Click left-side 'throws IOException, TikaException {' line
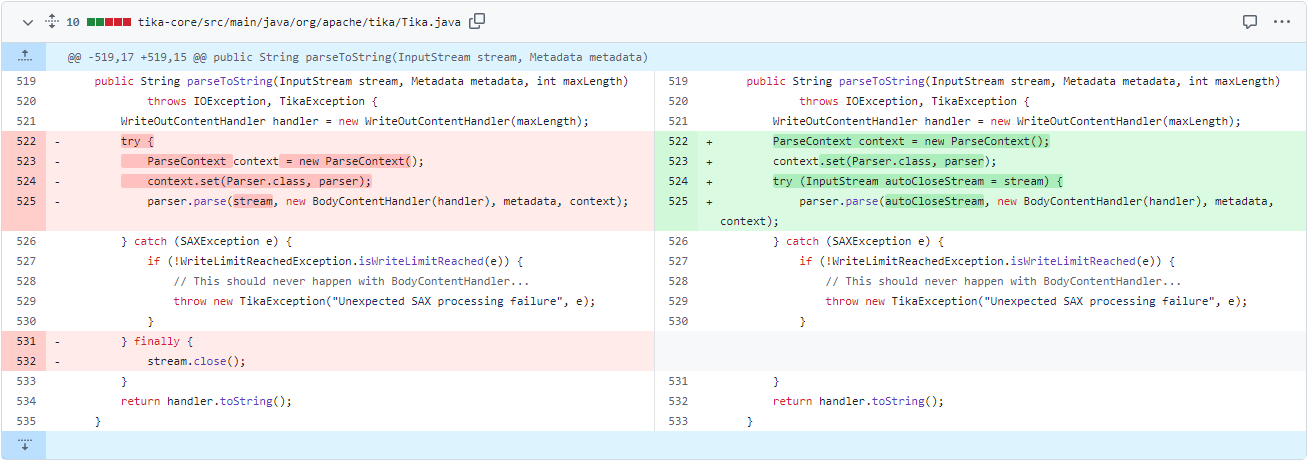The height and width of the screenshot is (462, 1311). tap(262, 101)
